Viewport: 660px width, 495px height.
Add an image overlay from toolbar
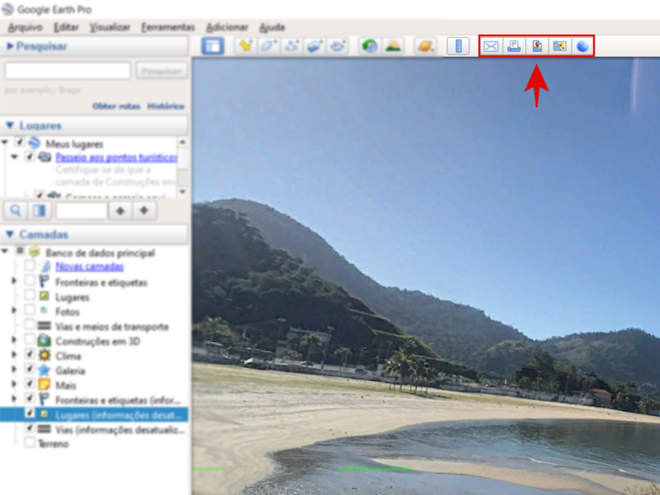coord(314,46)
